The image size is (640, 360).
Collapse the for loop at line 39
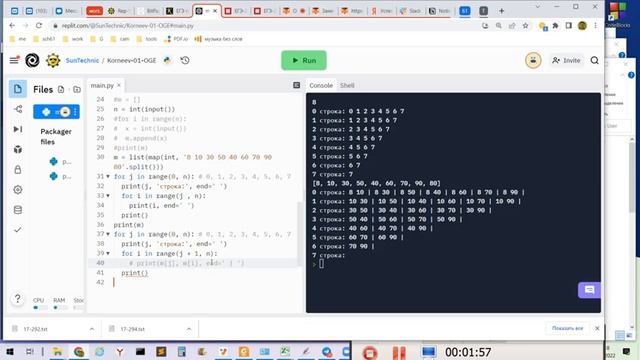[x=108, y=253]
